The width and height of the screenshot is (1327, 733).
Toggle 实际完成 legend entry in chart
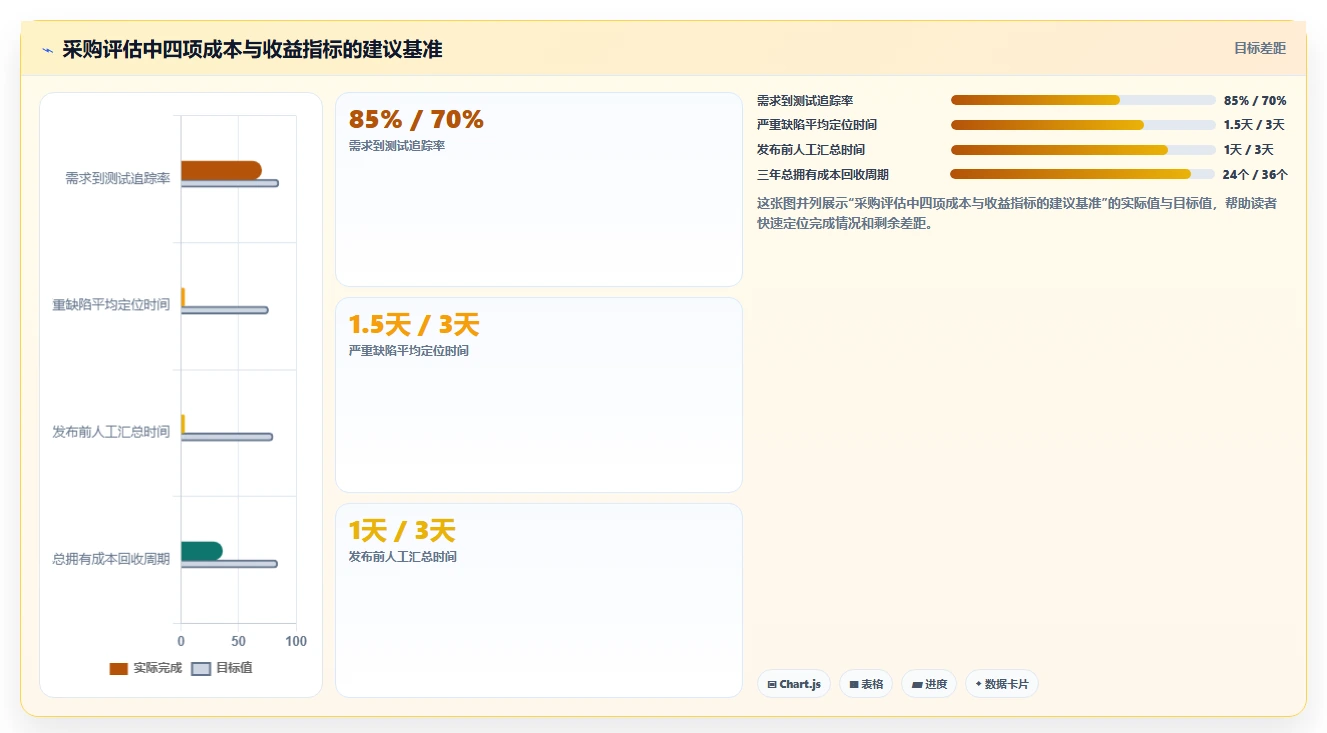coord(146,668)
